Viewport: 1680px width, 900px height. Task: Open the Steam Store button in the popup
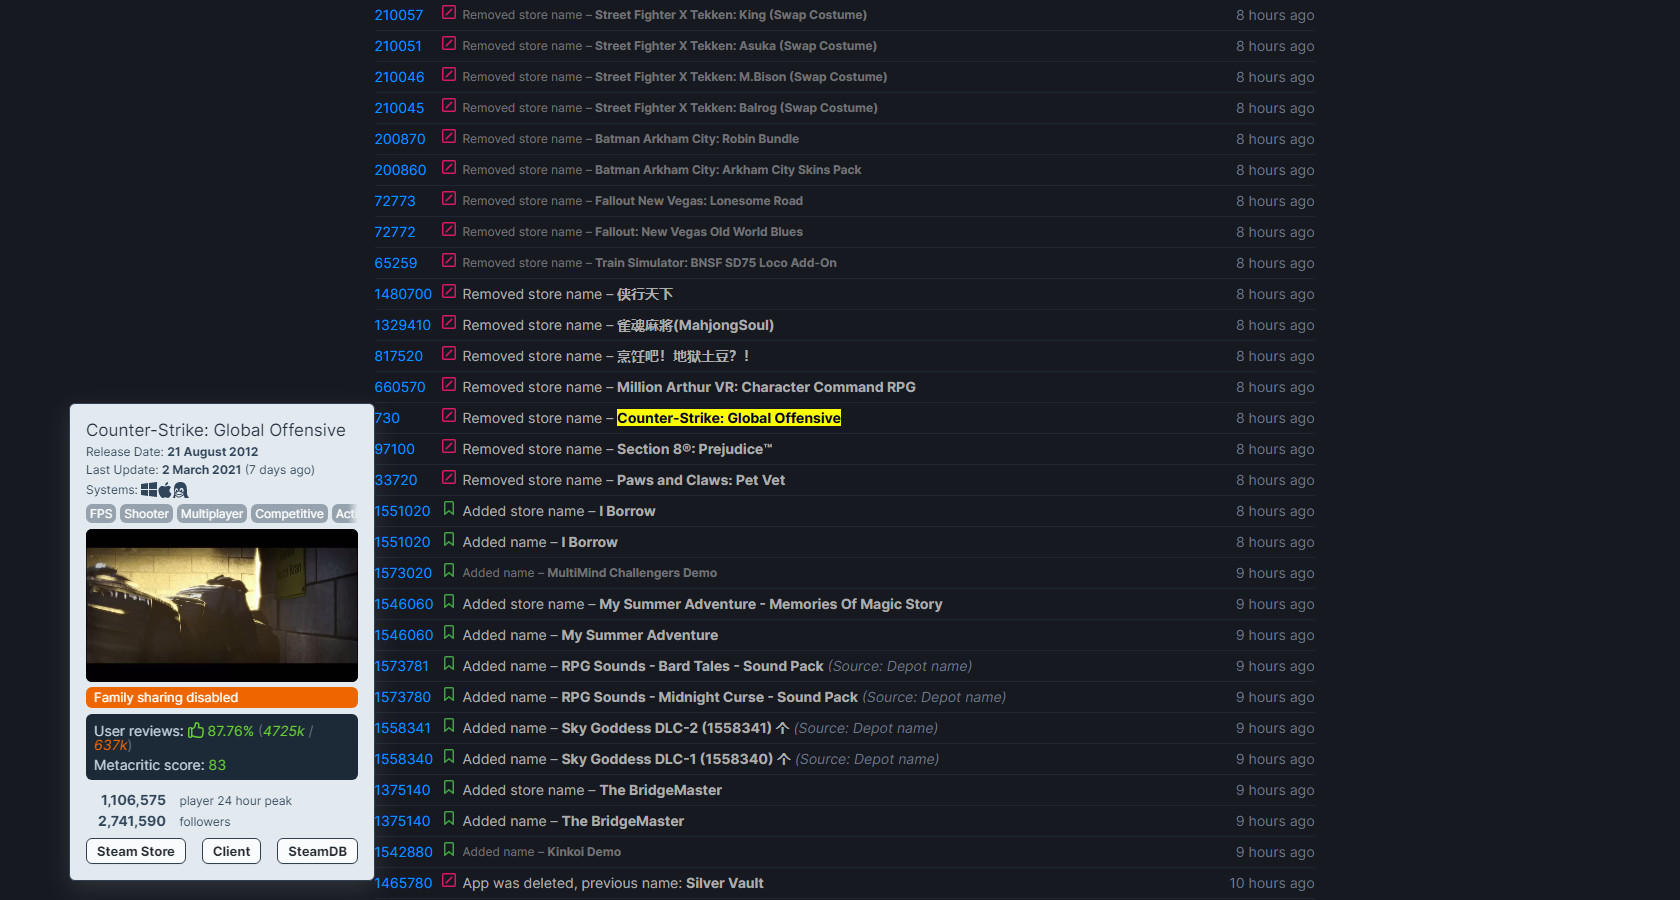[136, 851]
